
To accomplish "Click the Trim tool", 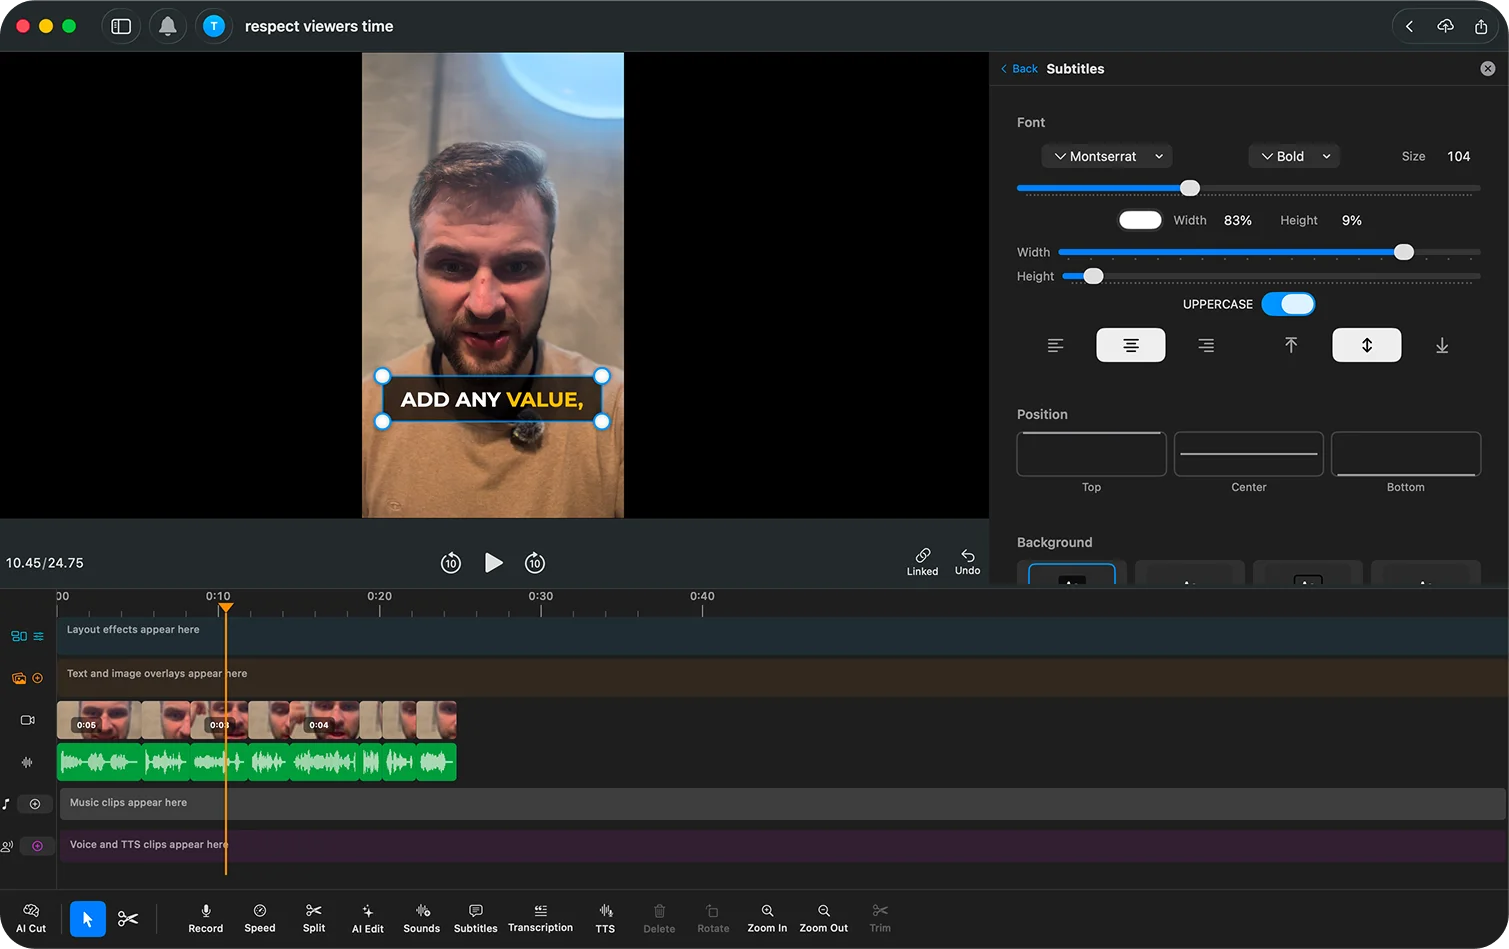I will click(x=880, y=918).
